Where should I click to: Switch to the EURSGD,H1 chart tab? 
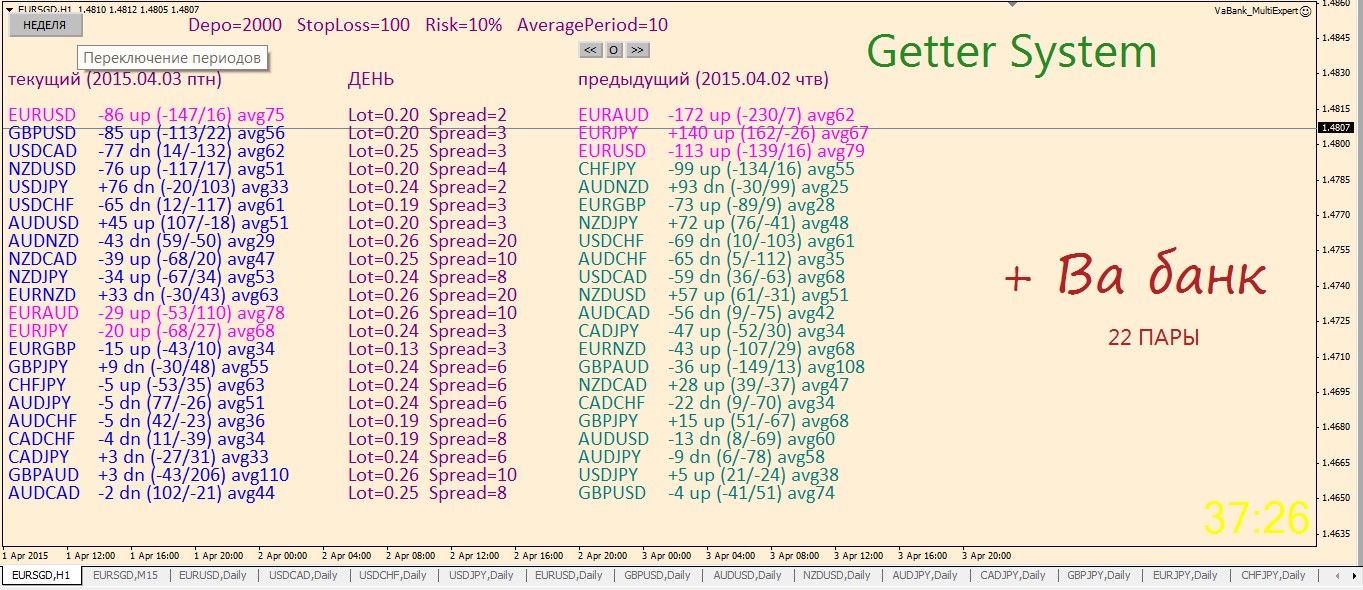pos(40,575)
